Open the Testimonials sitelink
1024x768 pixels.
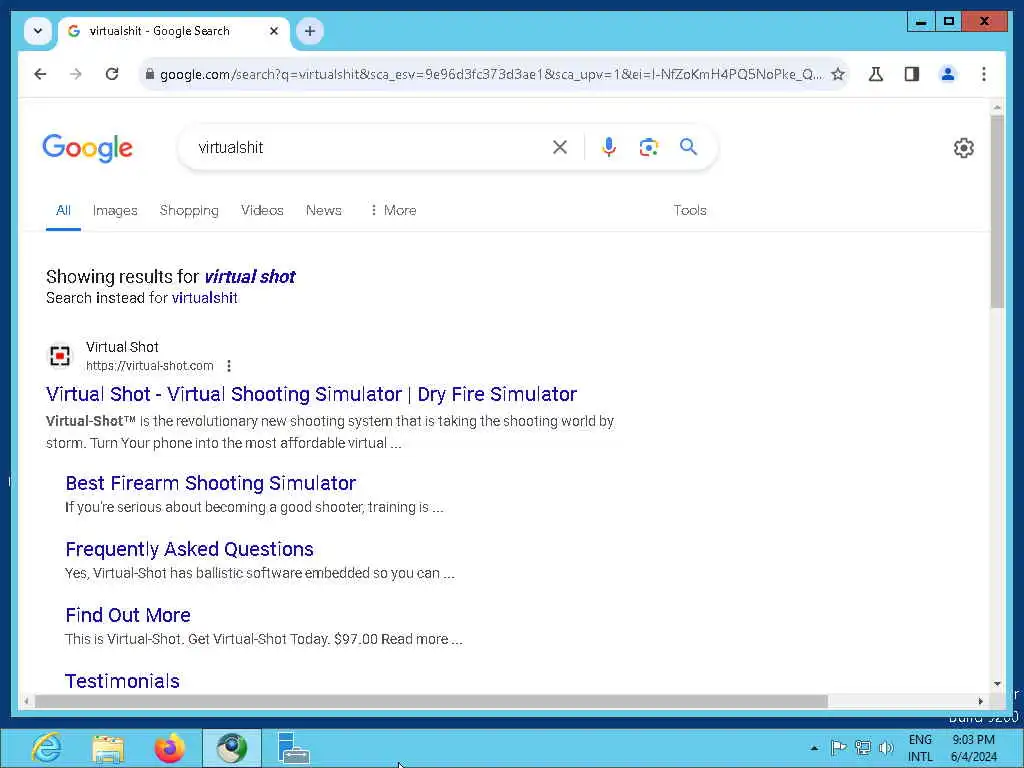coord(122,681)
